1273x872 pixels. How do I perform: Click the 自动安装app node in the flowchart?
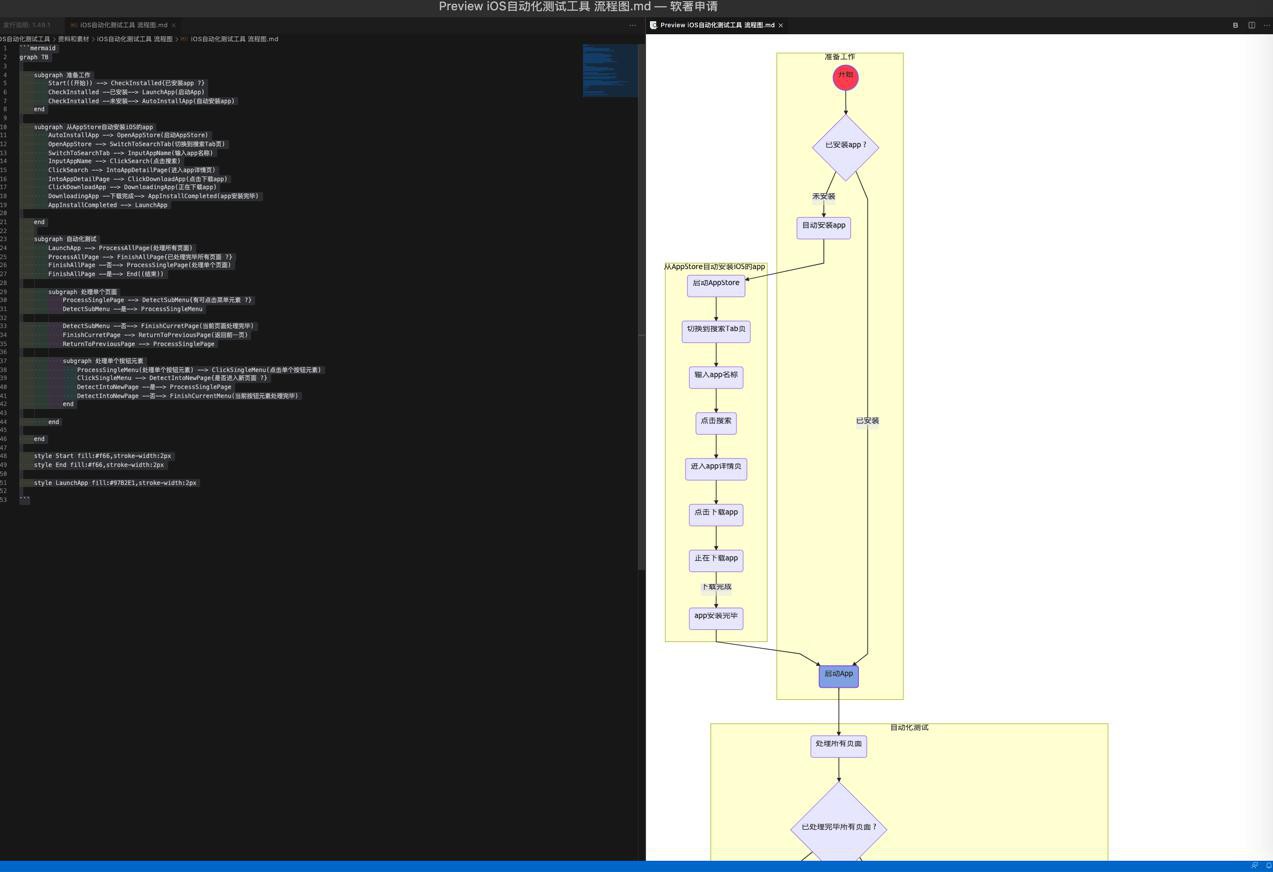(x=824, y=227)
